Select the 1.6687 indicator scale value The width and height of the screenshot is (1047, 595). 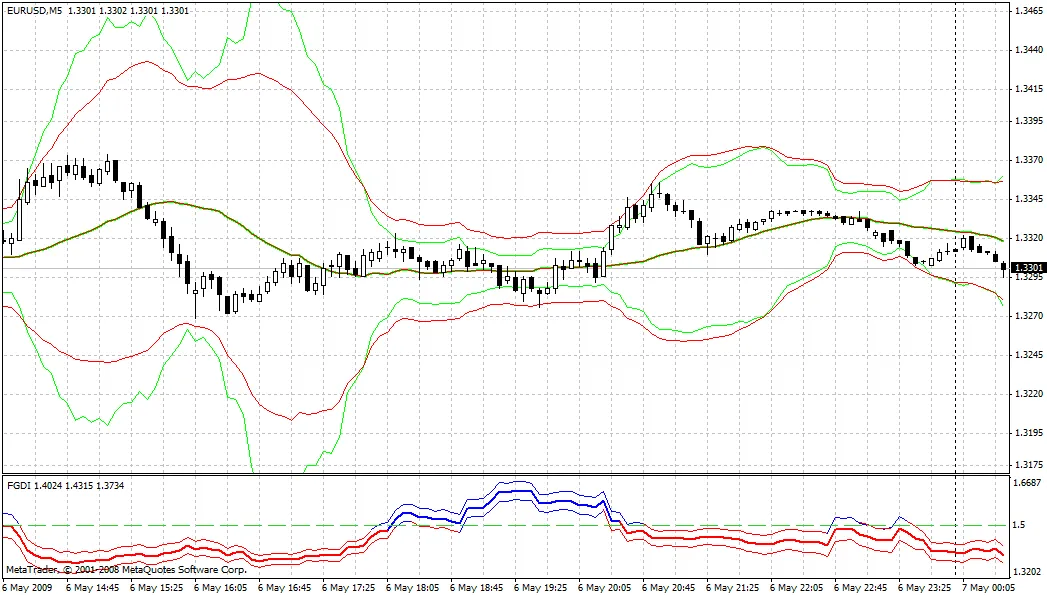tap(1029, 483)
